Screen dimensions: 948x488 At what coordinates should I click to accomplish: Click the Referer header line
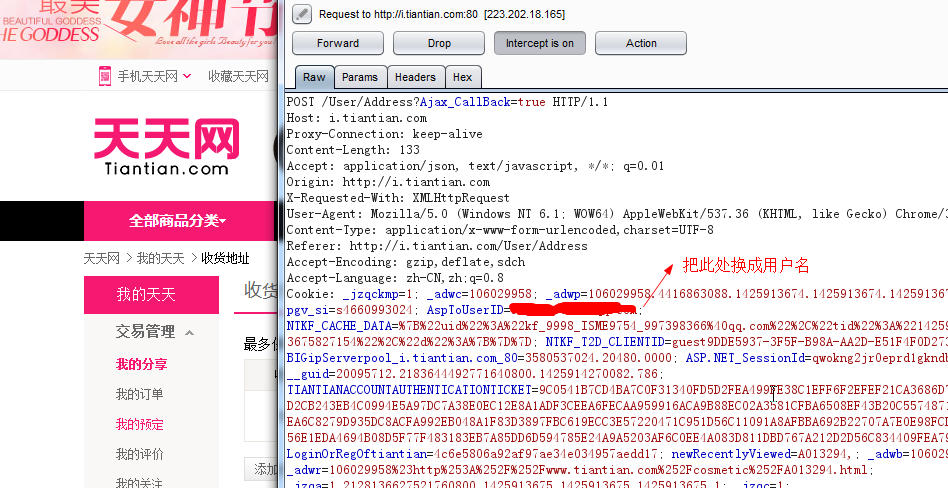coord(437,246)
